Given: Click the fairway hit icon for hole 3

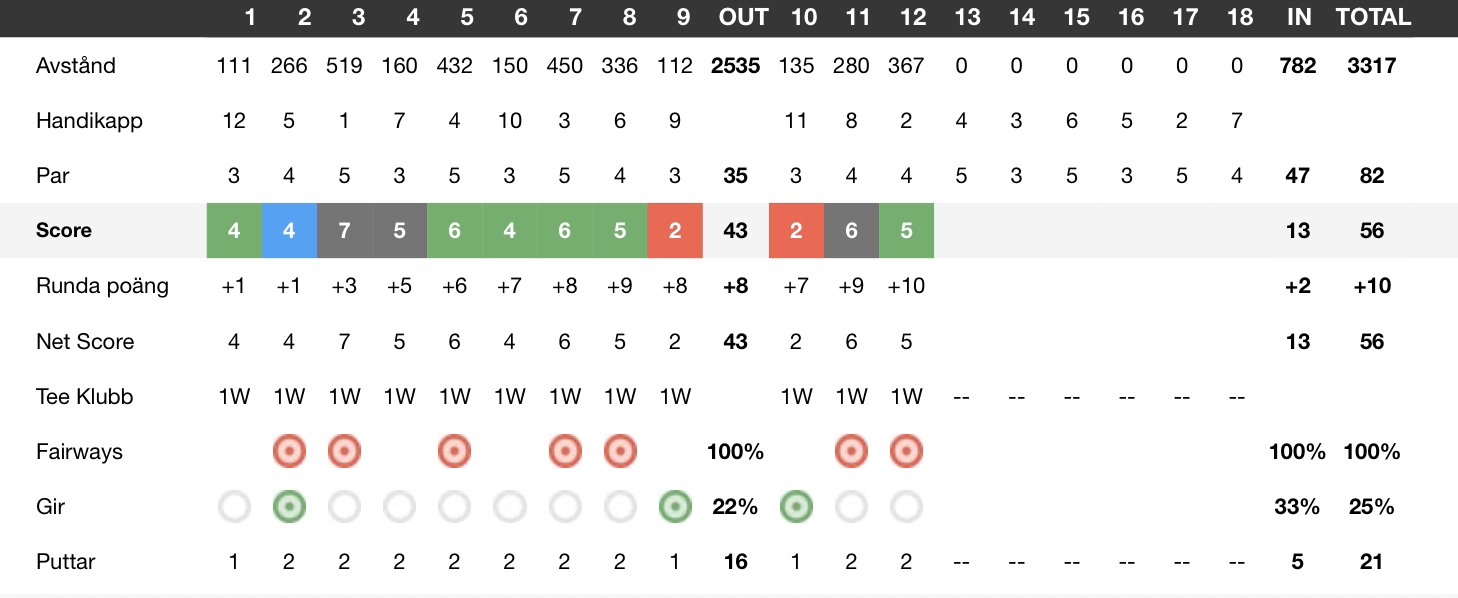Looking at the screenshot, I should pos(344,452).
